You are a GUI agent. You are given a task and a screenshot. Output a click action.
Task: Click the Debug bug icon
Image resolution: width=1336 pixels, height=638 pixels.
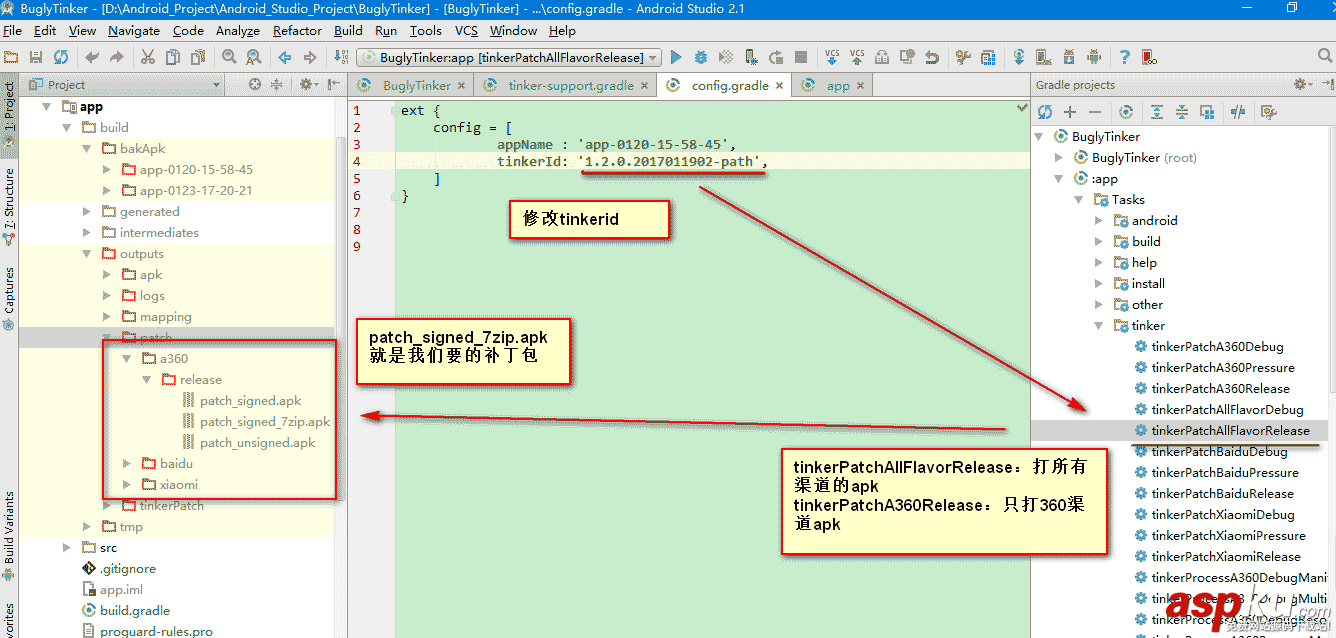coord(701,58)
